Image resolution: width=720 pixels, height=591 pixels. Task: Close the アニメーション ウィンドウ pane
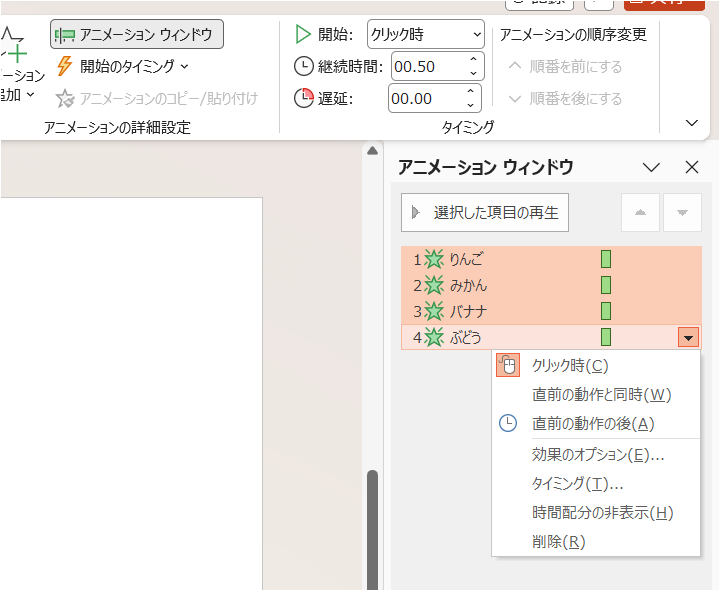691,168
